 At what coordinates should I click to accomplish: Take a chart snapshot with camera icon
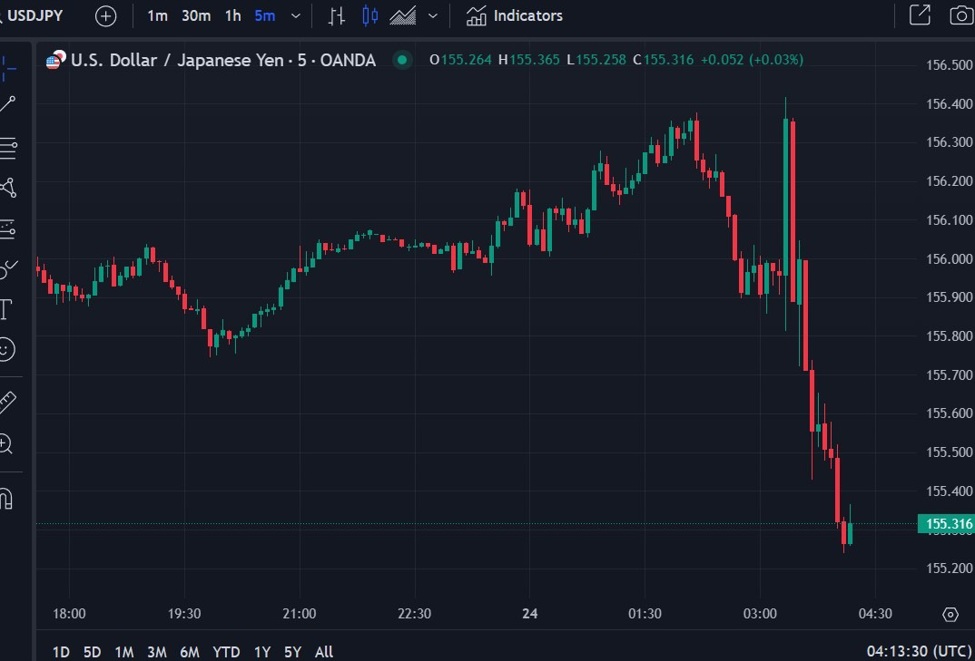click(x=960, y=15)
